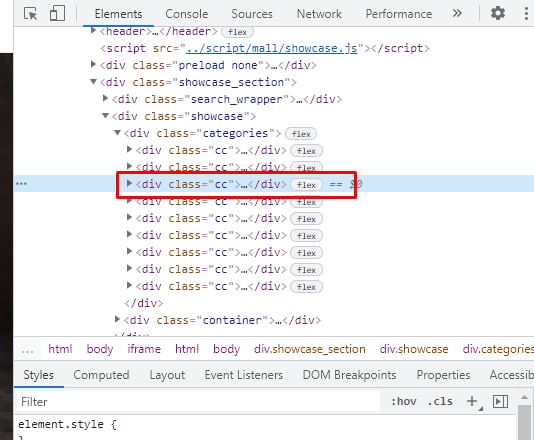Expand the highlighted cc div with == $0
The height and width of the screenshot is (440, 534).
pos(129,184)
